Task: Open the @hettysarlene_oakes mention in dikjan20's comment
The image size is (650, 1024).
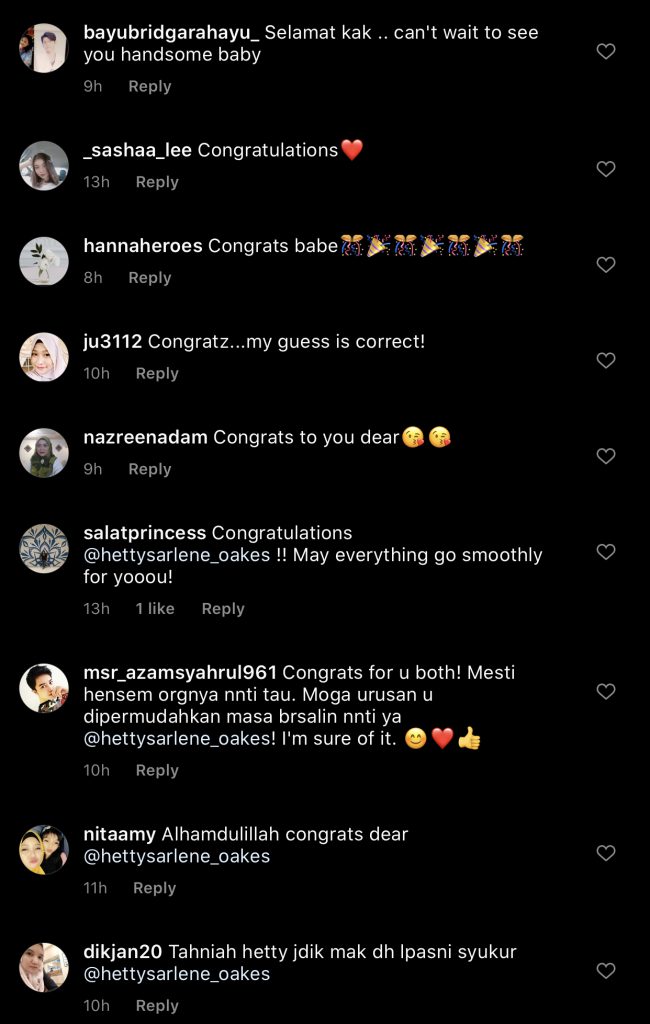Action: 177,974
